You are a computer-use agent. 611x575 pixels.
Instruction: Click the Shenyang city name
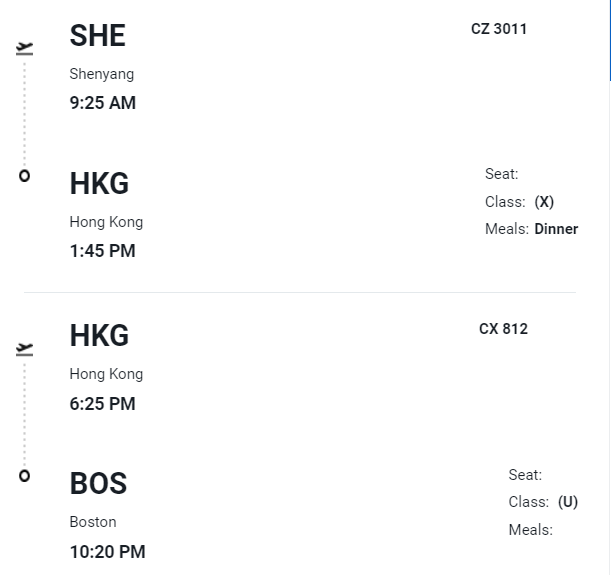tap(101, 74)
